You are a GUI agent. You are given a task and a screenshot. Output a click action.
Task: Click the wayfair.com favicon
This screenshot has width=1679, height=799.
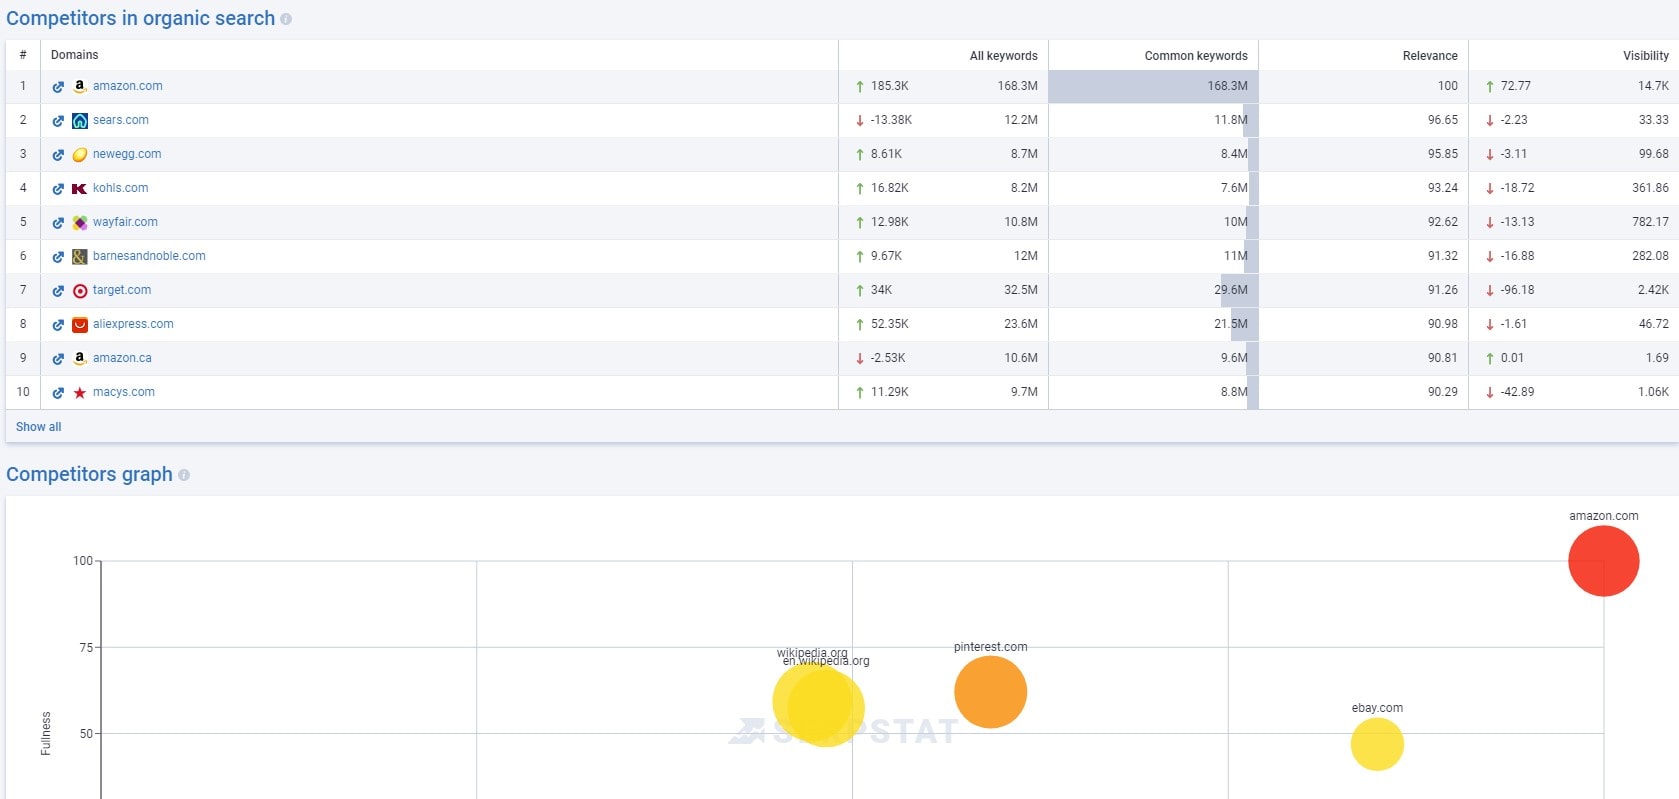click(80, 223)
